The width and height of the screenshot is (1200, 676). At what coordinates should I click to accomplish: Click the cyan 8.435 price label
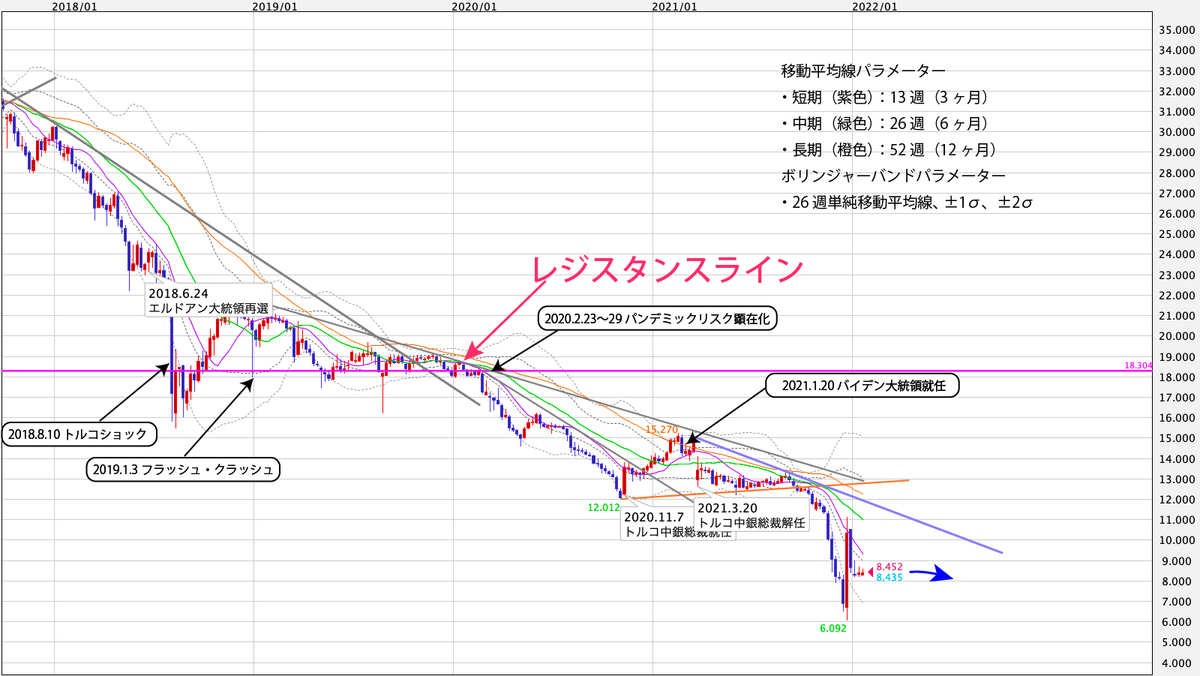[x=887, y=578]
